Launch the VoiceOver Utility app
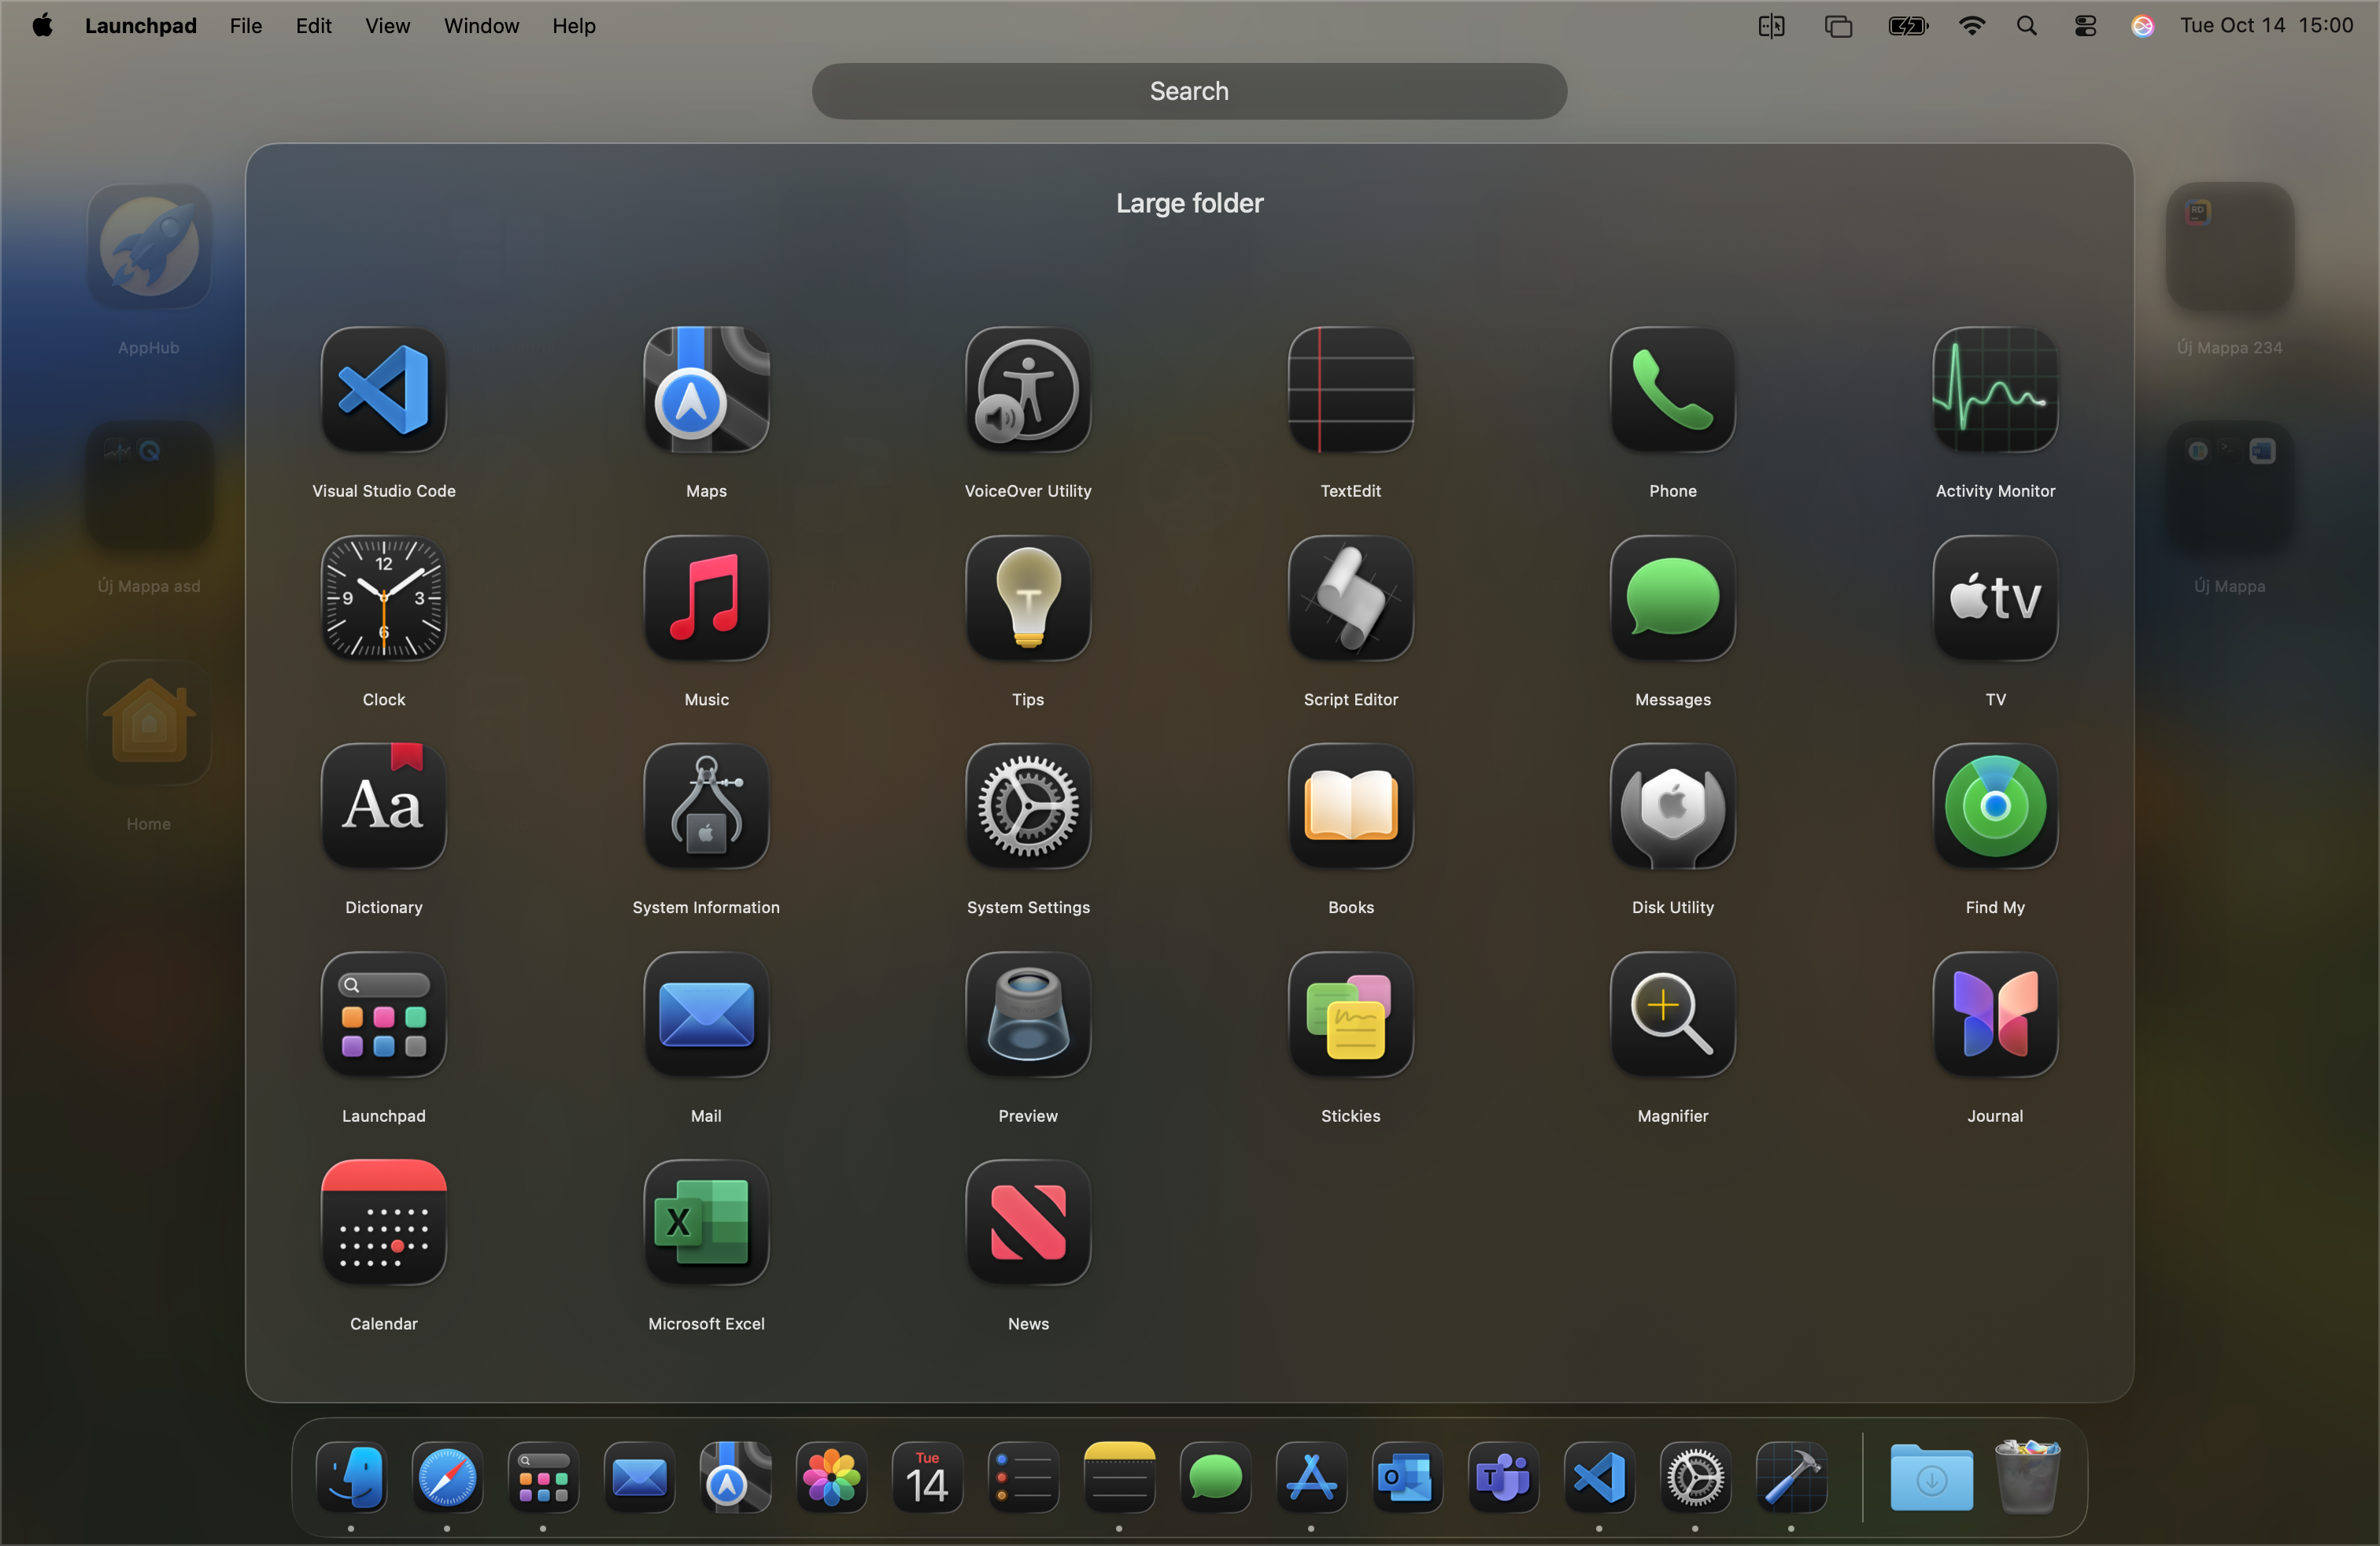This screenshot has height=1546, width=2380. click(1027, 390)
